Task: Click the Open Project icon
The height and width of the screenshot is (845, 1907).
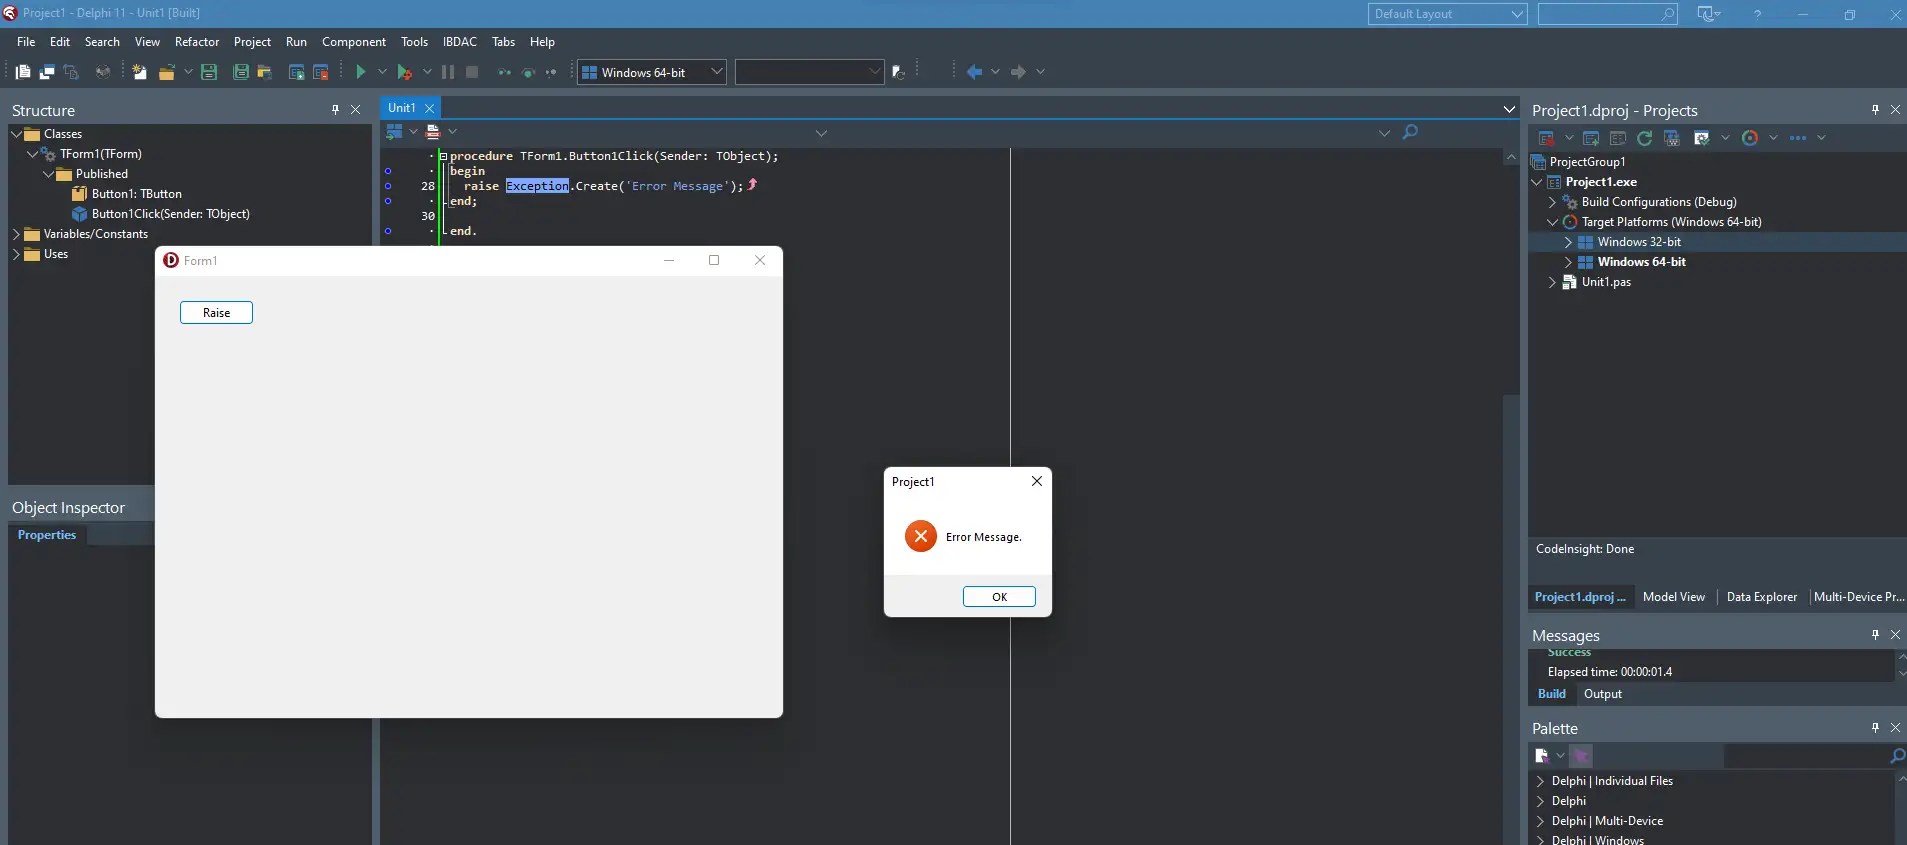Action: (x=264, y=71)
